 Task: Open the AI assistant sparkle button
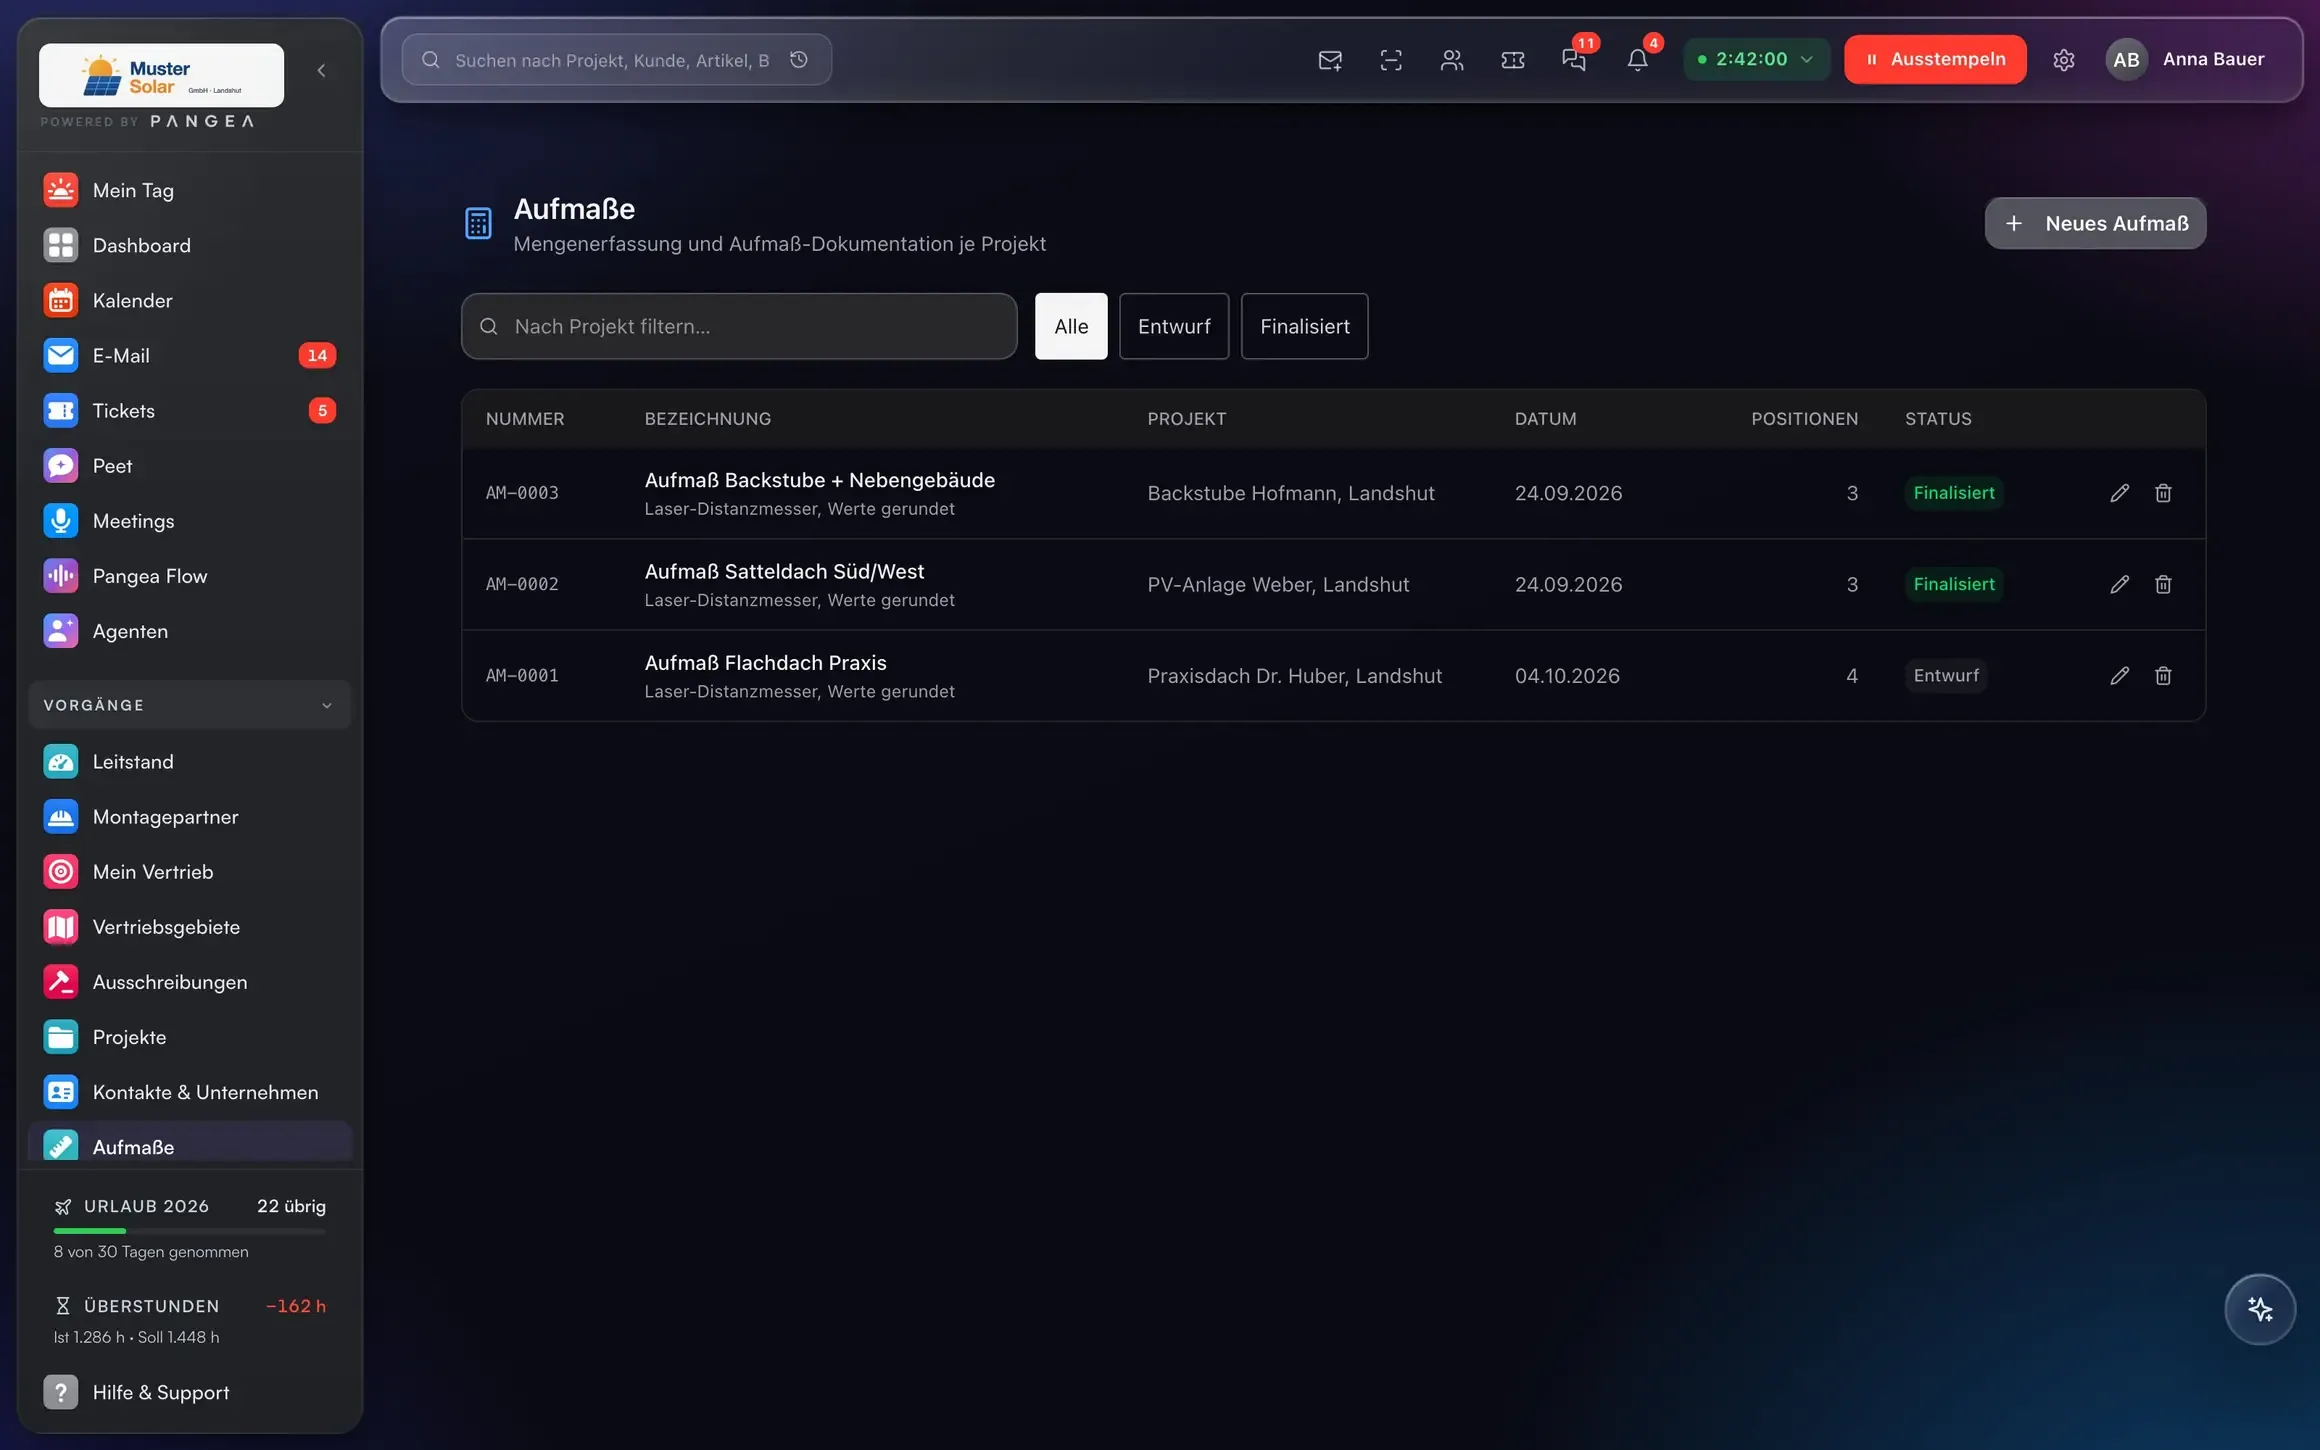[2260, 1309]
